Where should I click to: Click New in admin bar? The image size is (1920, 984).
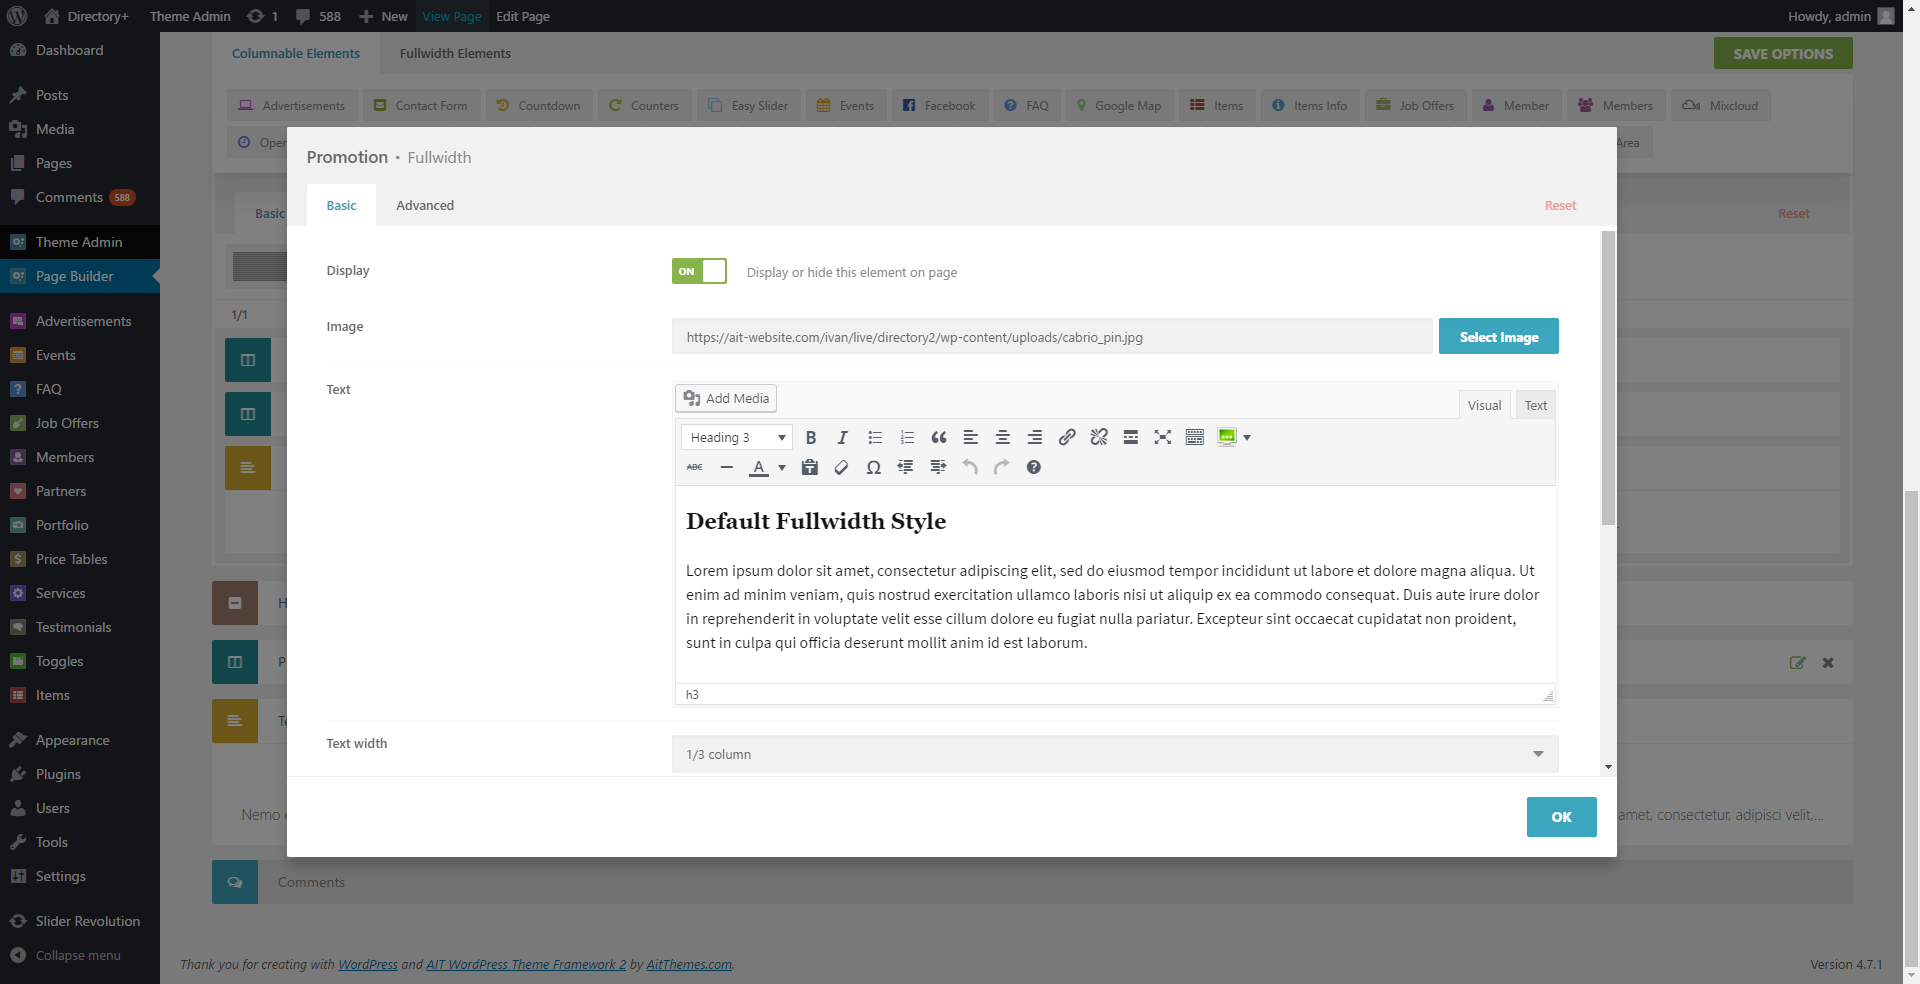384,16
